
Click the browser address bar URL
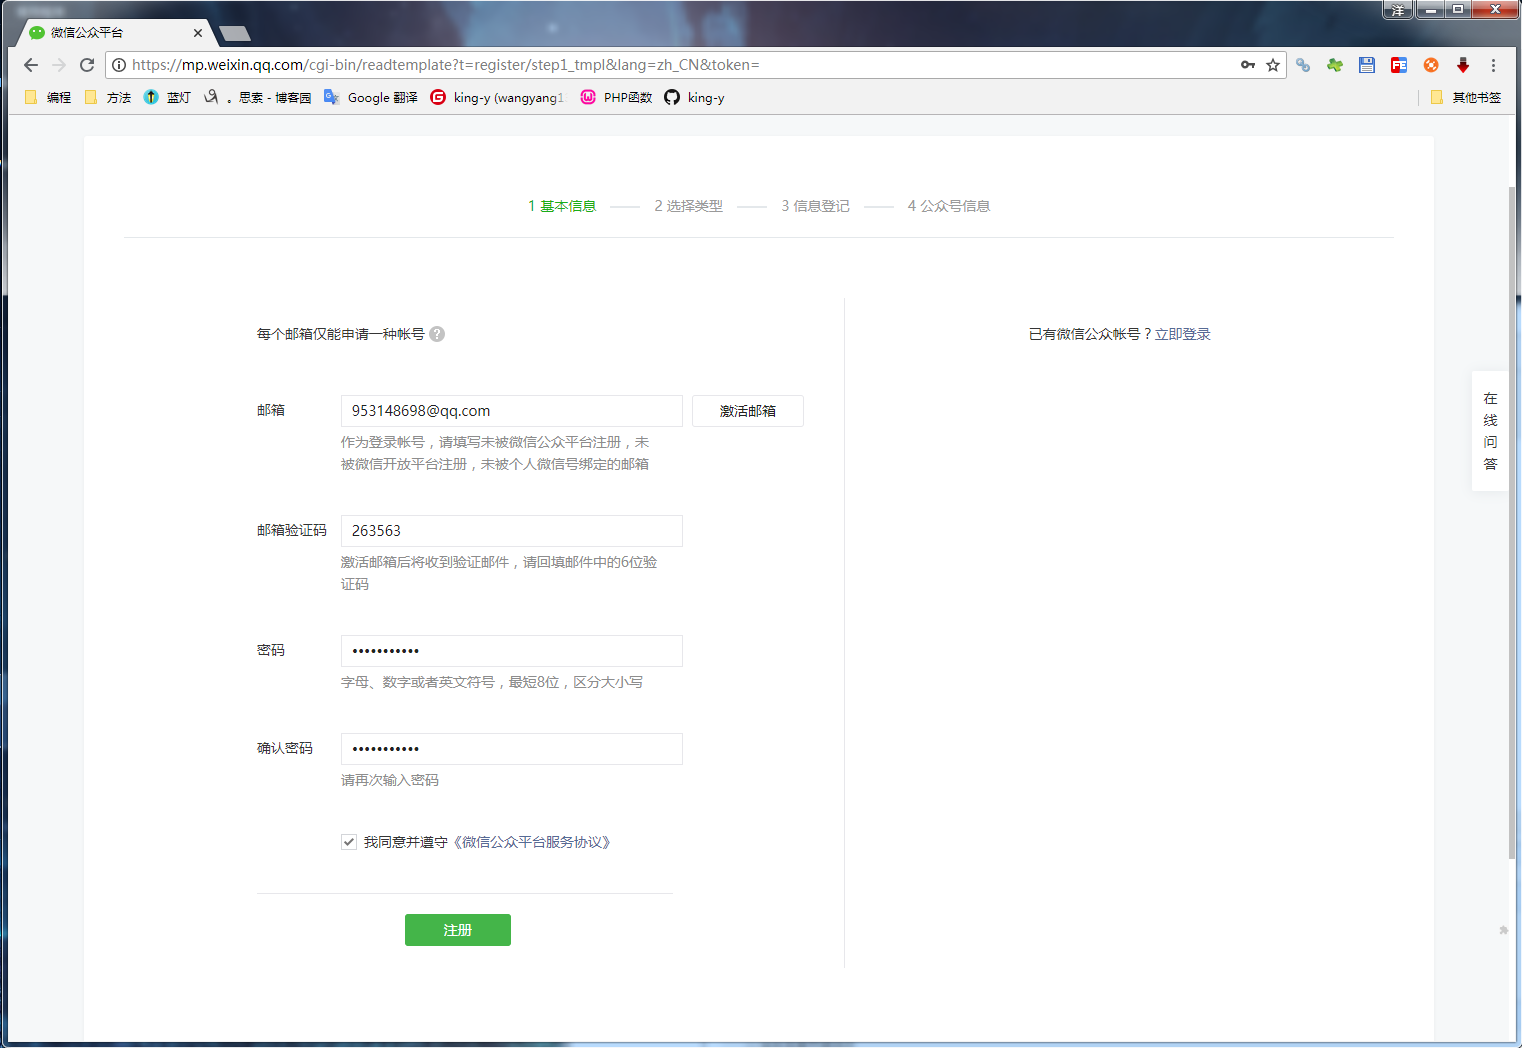coord(446,65)
